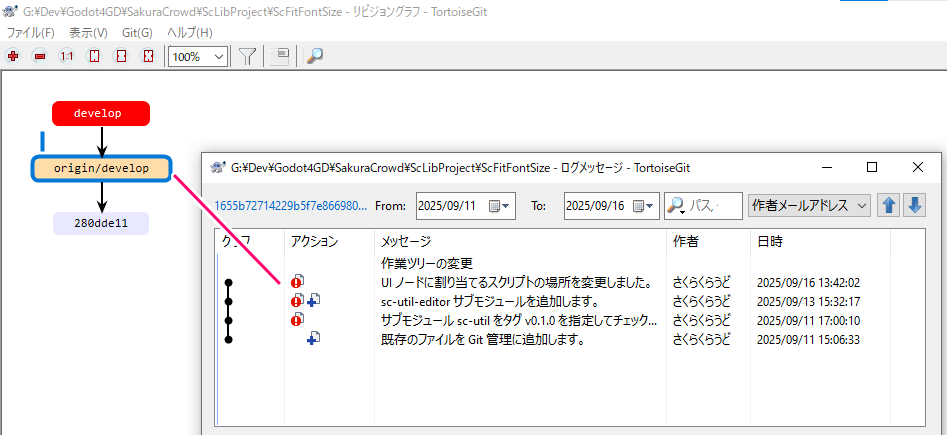Open find with magnifier toolbar icon
The width and height of the screenshot is (947, 435).
314,56
